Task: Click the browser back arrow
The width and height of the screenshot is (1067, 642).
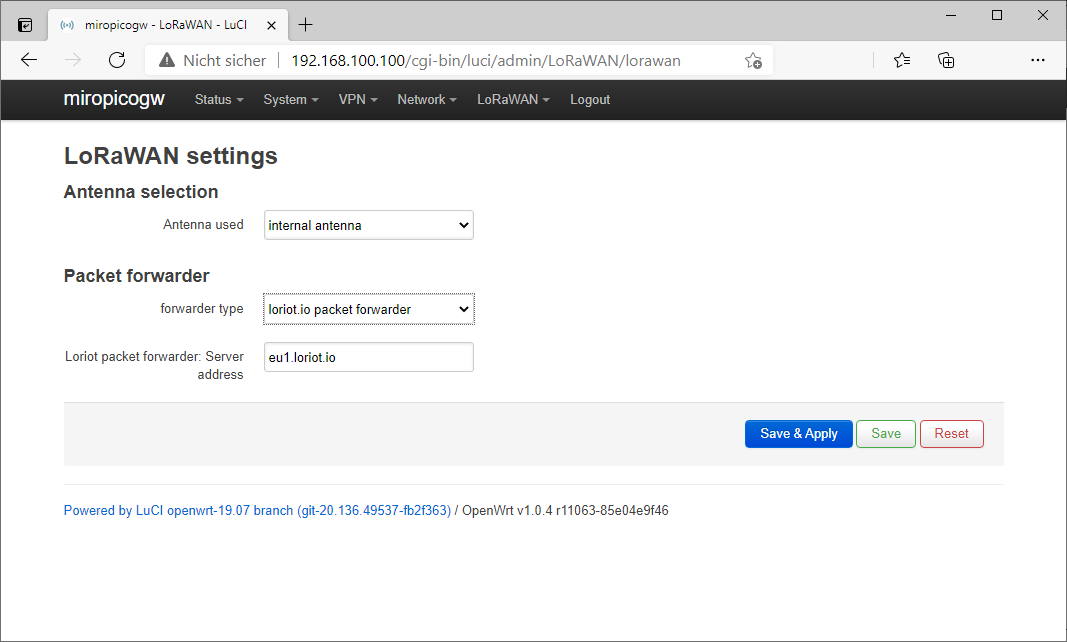Action: point(29,60)
